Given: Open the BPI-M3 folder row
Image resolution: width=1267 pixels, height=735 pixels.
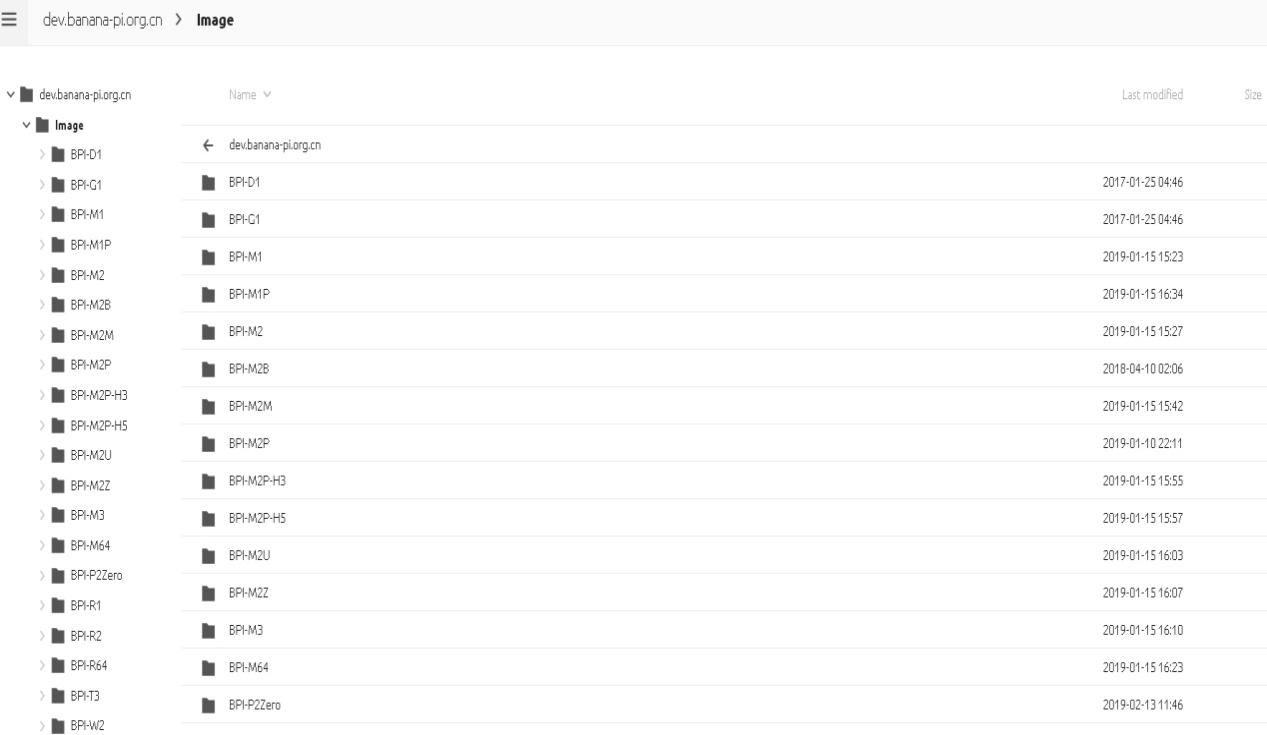Looking at the screenshot, I should [245, 631].
